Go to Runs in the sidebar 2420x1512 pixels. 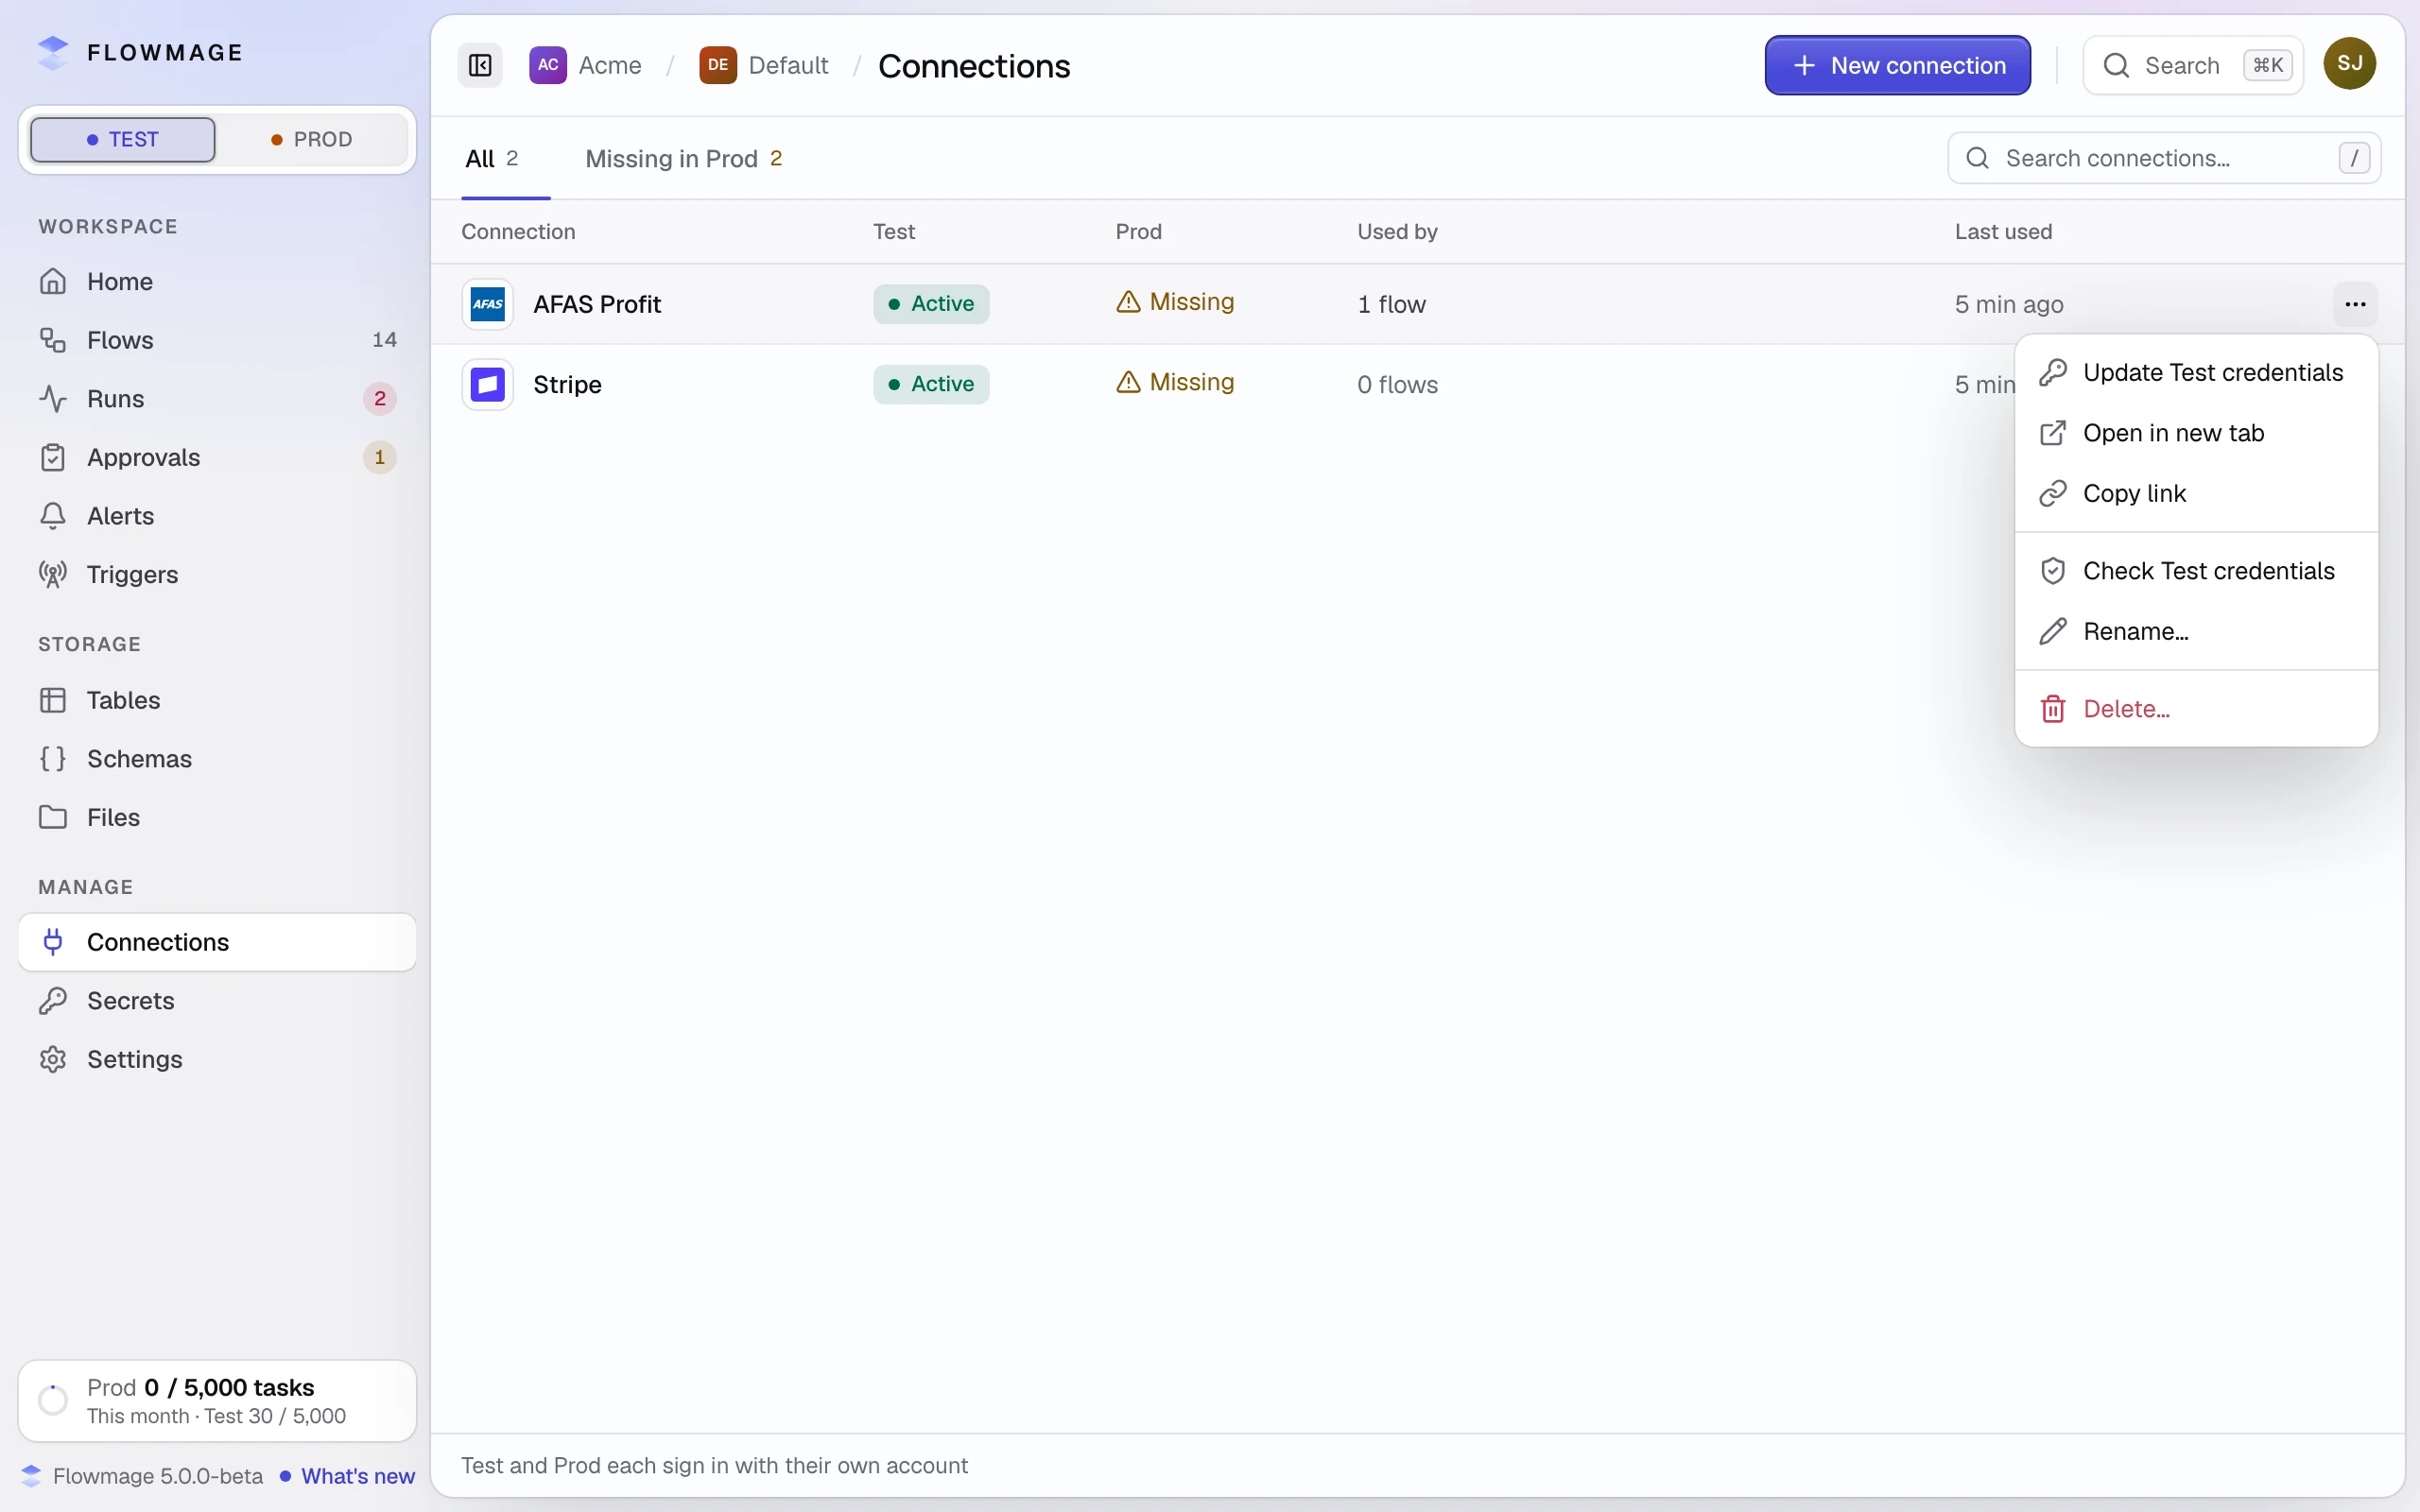click(217, 399)
